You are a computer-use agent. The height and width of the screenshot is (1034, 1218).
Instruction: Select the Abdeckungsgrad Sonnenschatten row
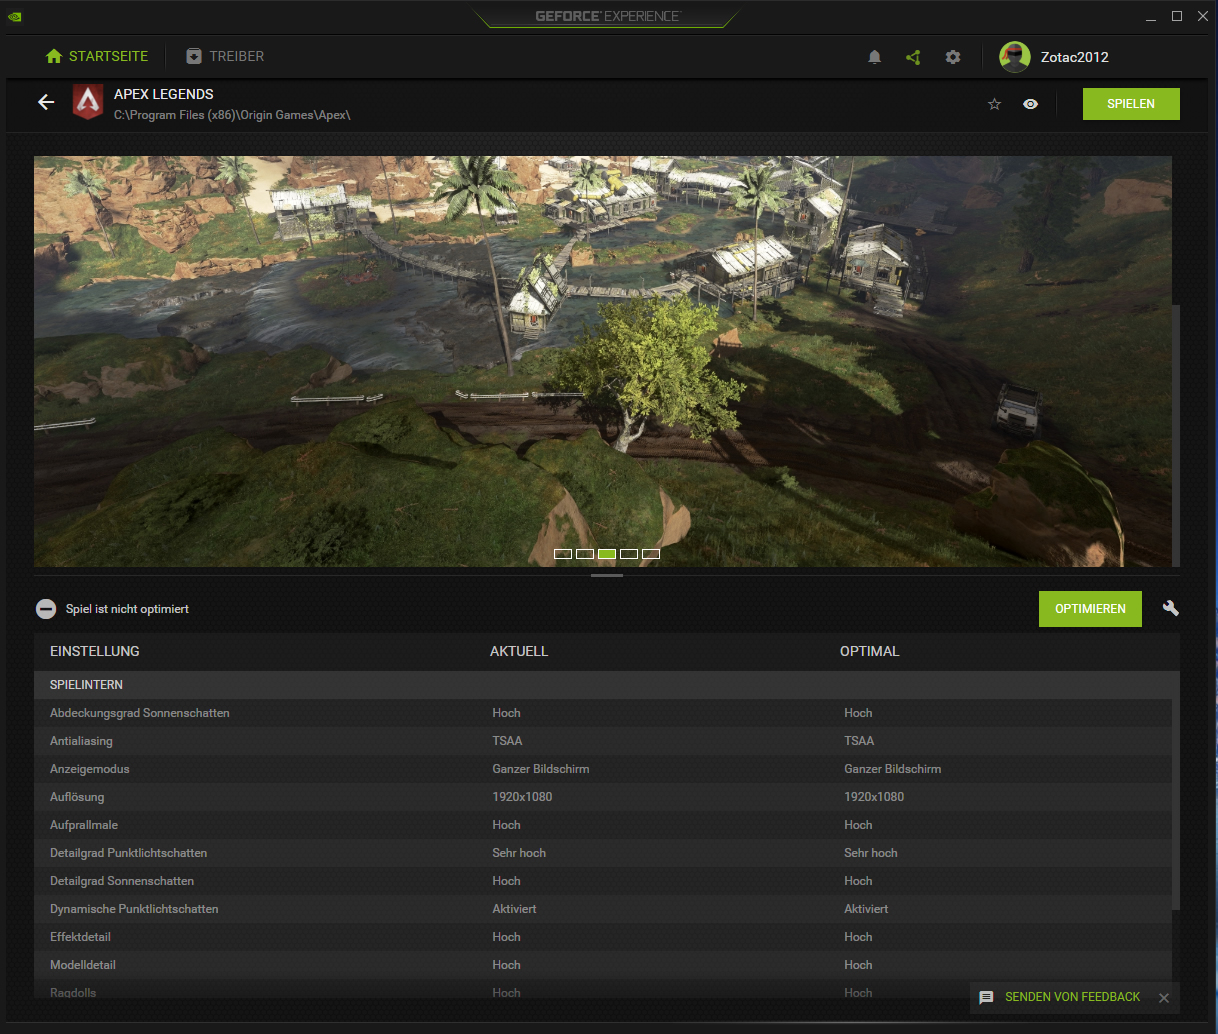pyautogui.click(x=603, y=713)
